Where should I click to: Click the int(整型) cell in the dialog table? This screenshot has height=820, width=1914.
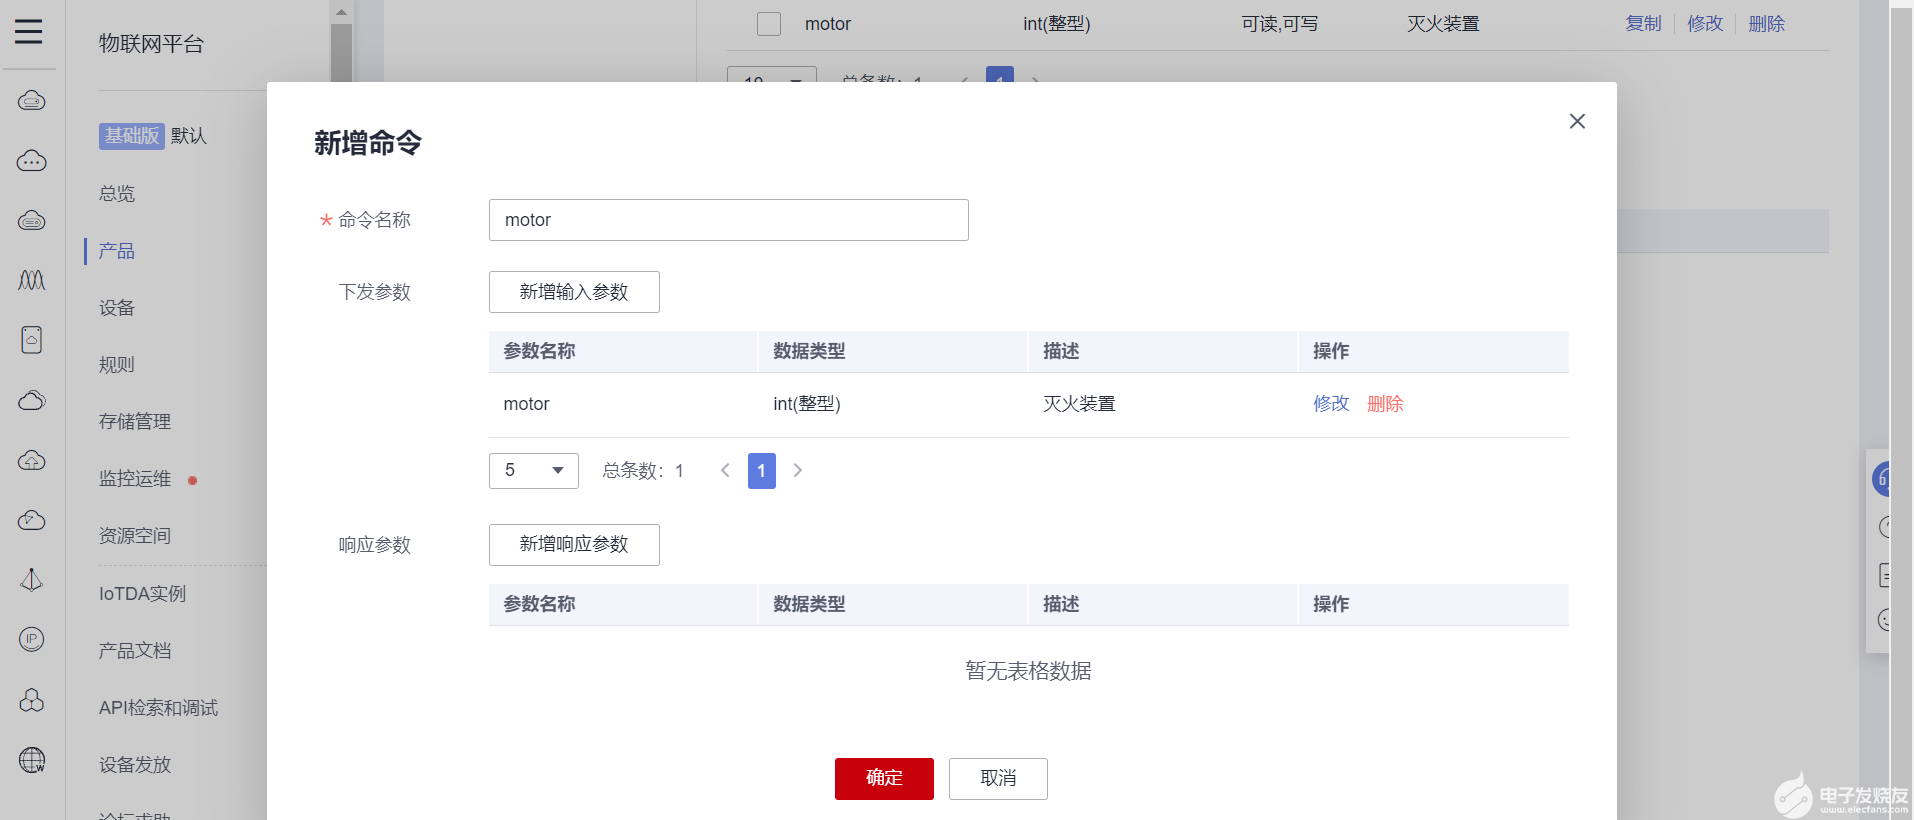tap(807, 404)
